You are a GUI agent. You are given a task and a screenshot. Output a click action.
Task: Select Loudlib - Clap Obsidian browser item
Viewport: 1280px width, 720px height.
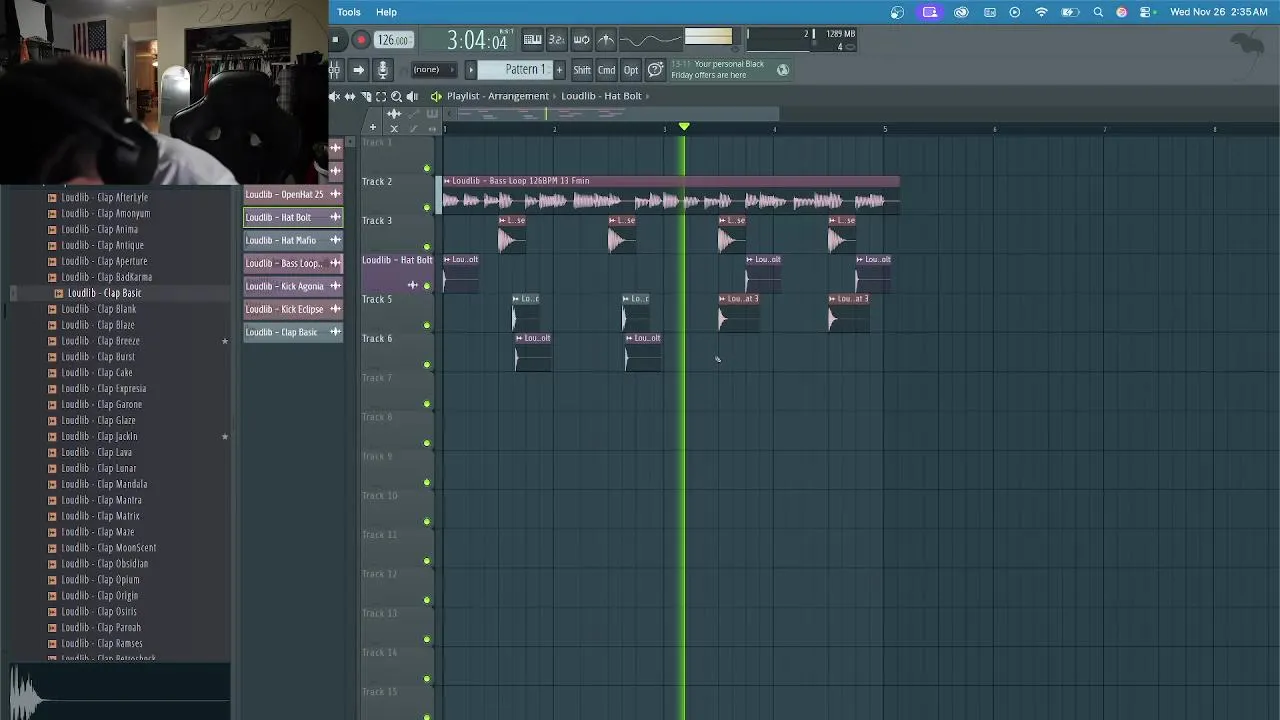coord(104,564)
